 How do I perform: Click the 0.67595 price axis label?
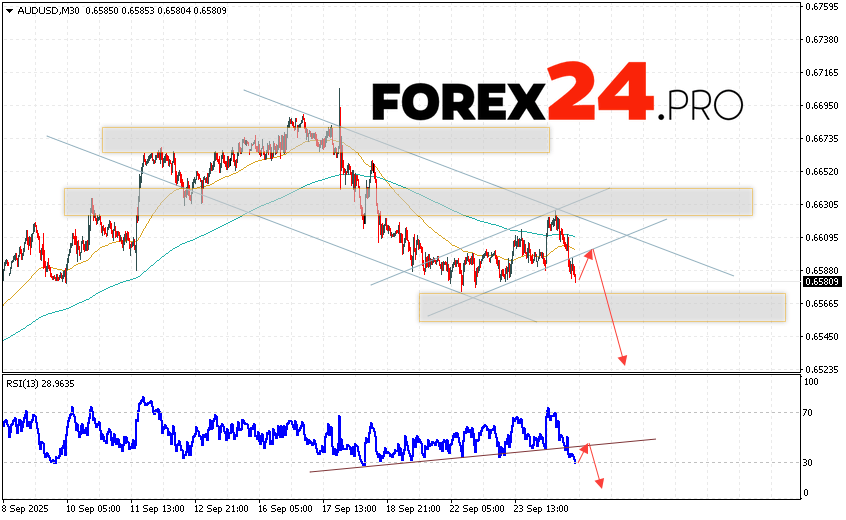tap(820, 7)
